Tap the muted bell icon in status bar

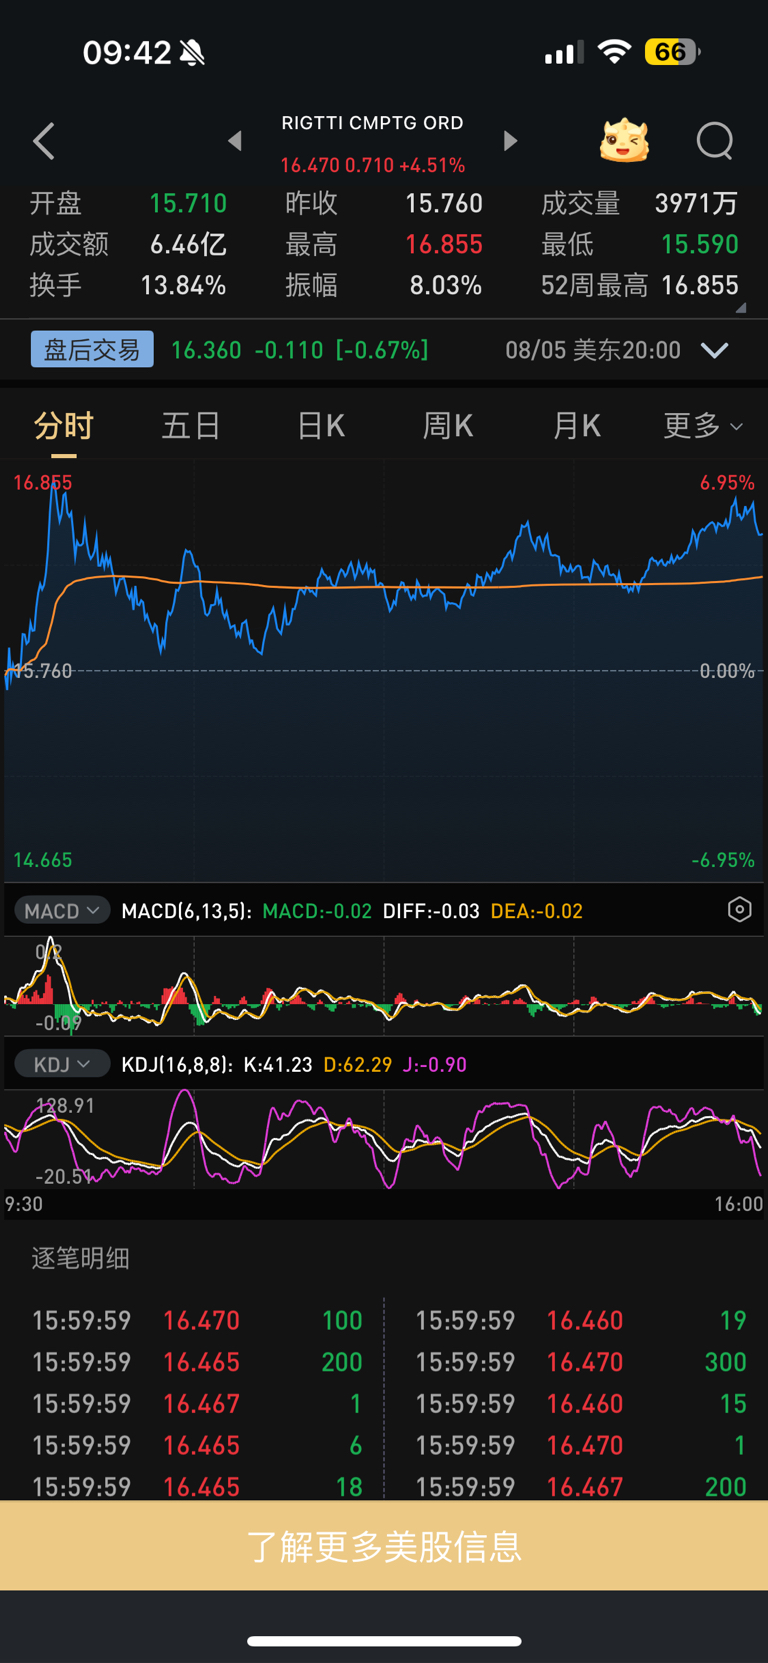(x=192, y=52)
